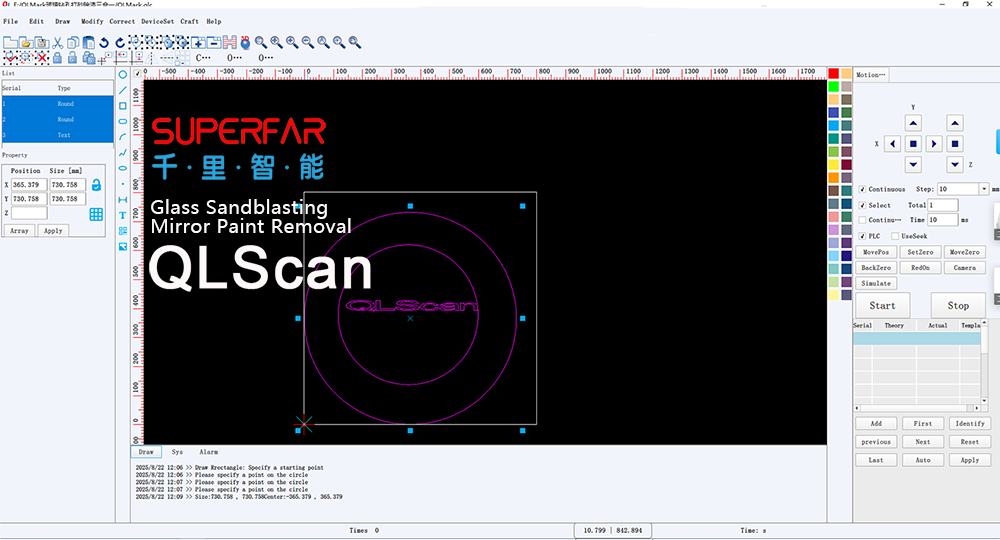This screenshot has height=540, width=1000.
Task: Open the Craft menu
Action: point(189,21)
